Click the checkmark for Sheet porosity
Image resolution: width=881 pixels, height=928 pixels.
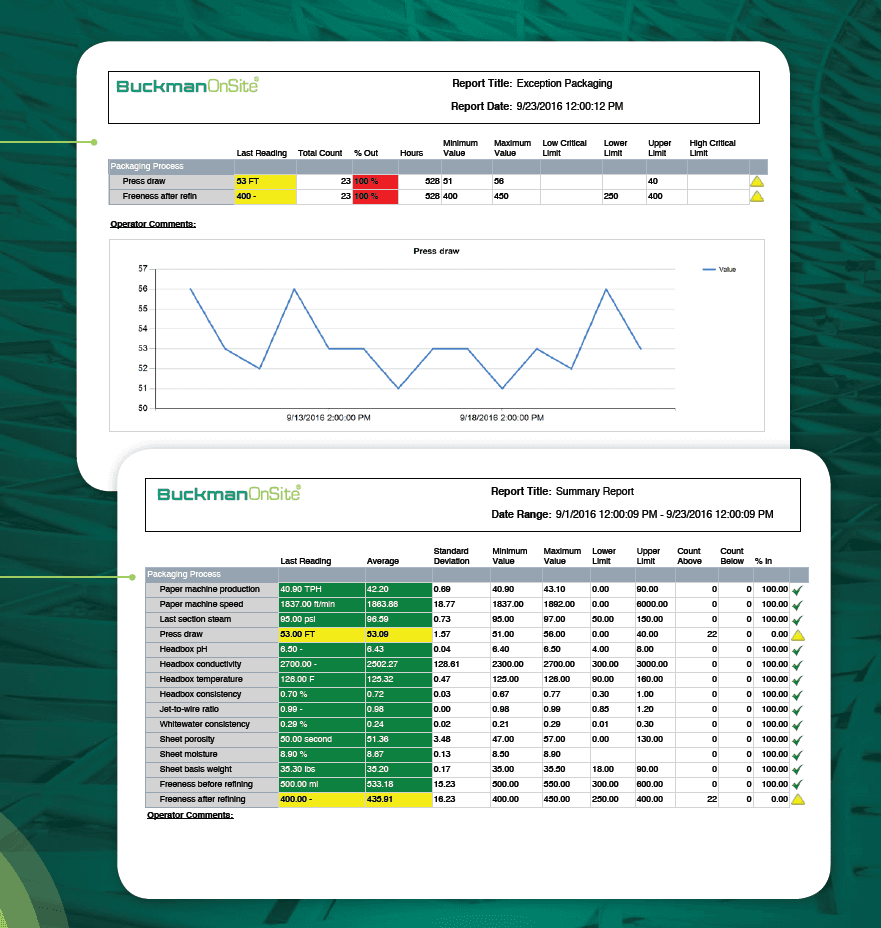coord(798,740)
